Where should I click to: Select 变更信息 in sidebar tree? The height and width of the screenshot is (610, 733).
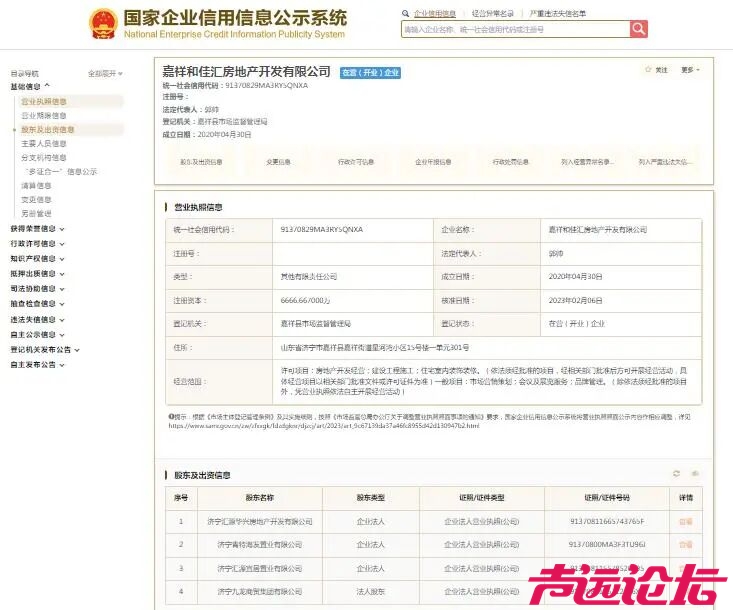pos(36,200)
